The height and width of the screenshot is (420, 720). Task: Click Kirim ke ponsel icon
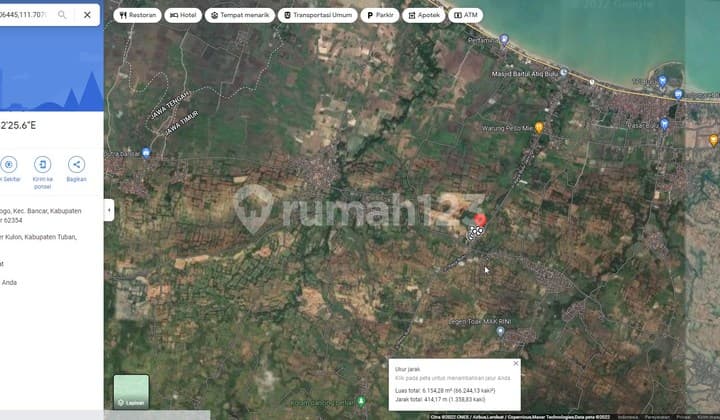click(42, 164)
